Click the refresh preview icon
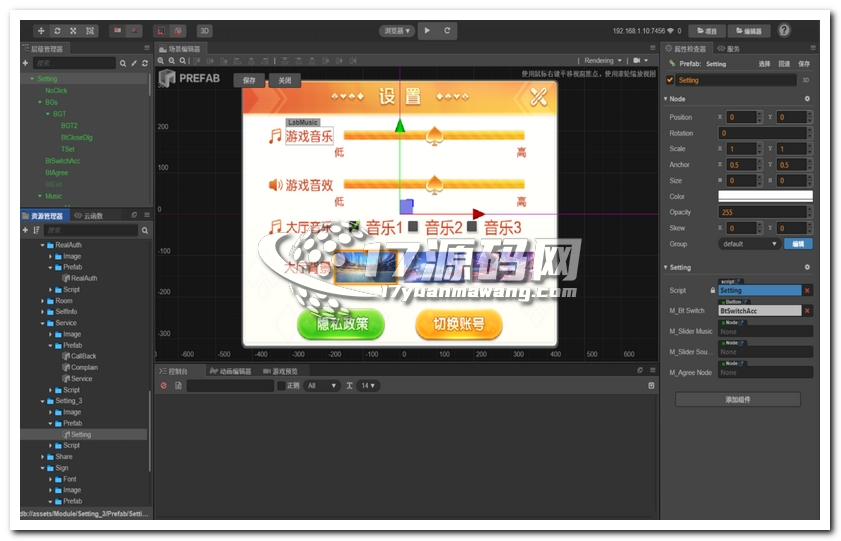The height and width of the screenshot is (541, 841). (447, 31)
